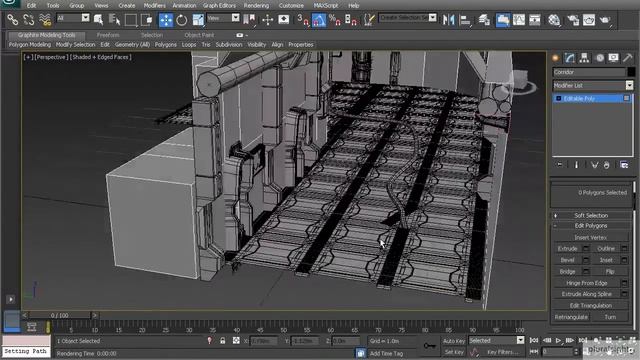
Task: Select Editable Poly in modifier stack
Action: coord(593,98)
